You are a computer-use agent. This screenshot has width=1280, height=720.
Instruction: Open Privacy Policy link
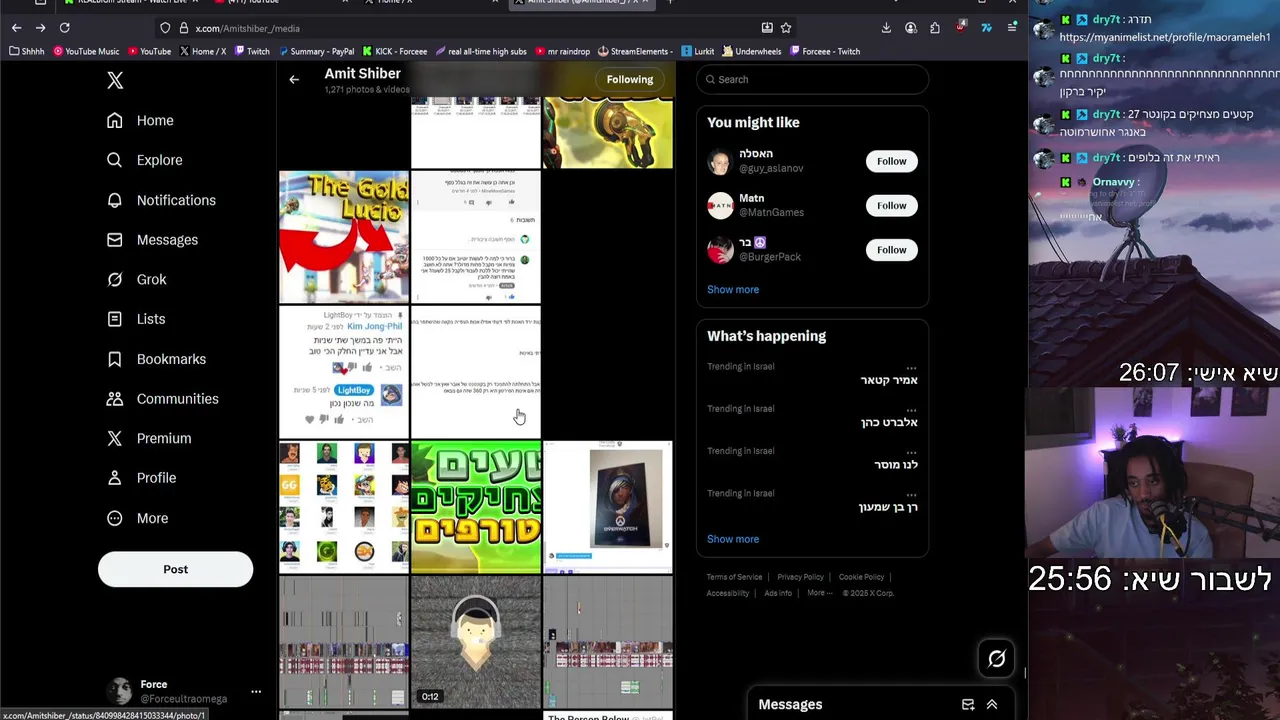coord(800,577)
